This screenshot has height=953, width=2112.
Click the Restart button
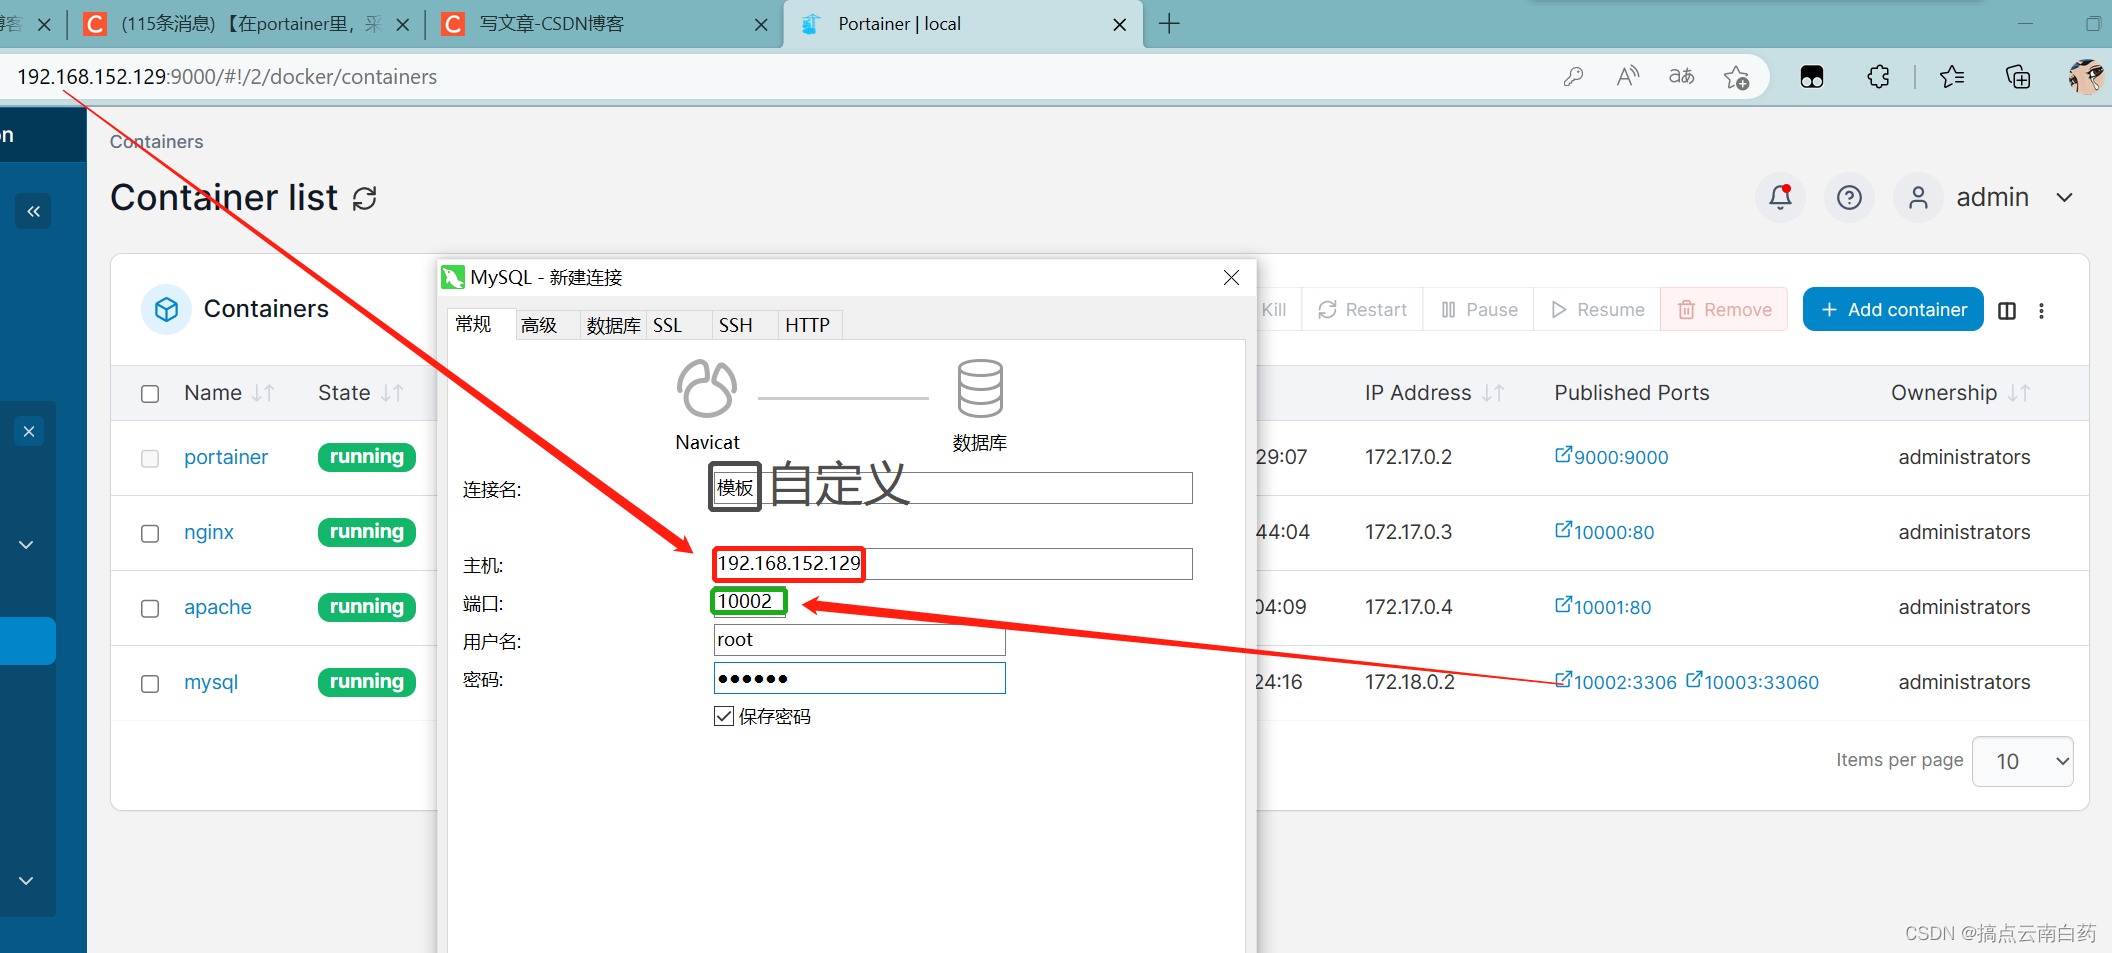pos(1362,310)
